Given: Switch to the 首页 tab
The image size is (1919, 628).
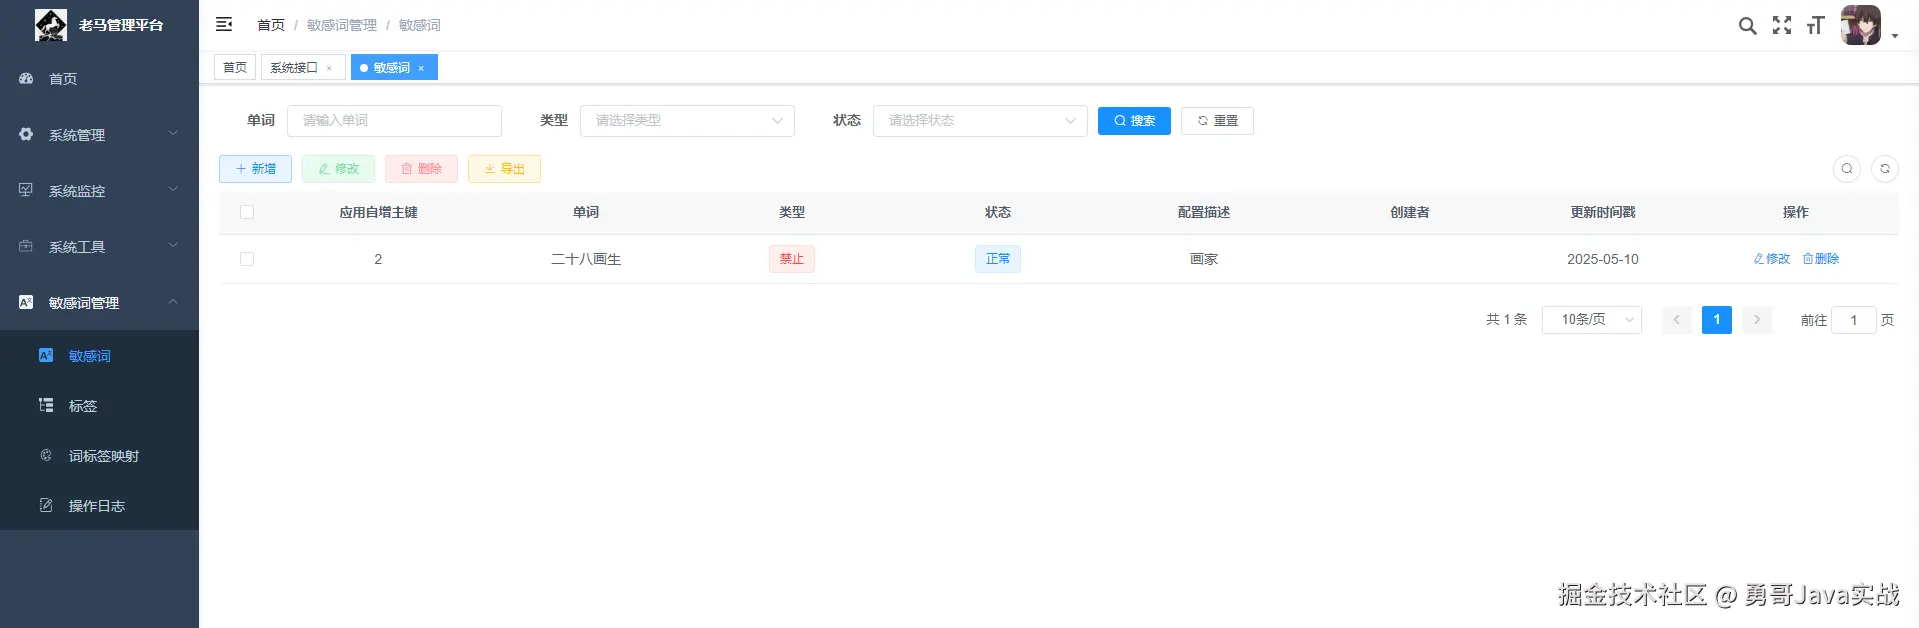Looking at the screenshot, I should pyautogui.click(x=235, y=67).
